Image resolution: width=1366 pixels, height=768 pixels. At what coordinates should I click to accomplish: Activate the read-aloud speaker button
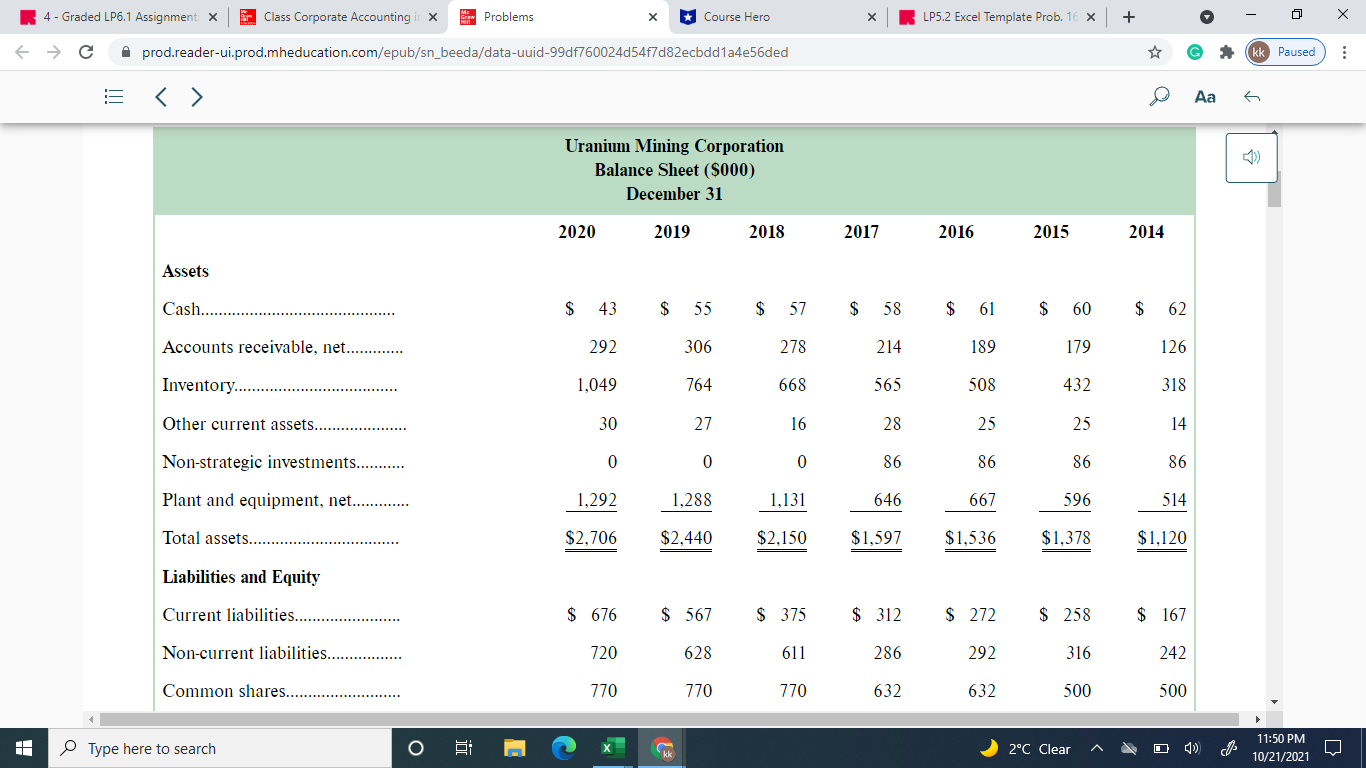(x=1250, y=157)
